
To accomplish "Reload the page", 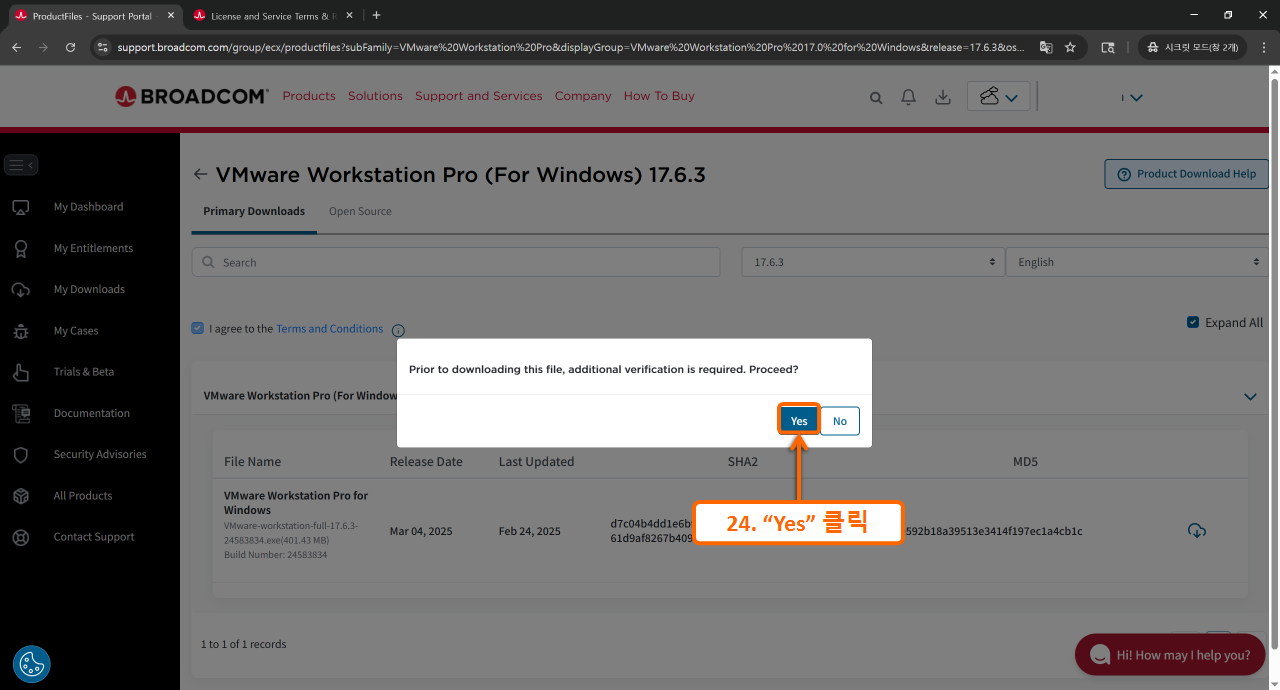I will coord(70,47).
